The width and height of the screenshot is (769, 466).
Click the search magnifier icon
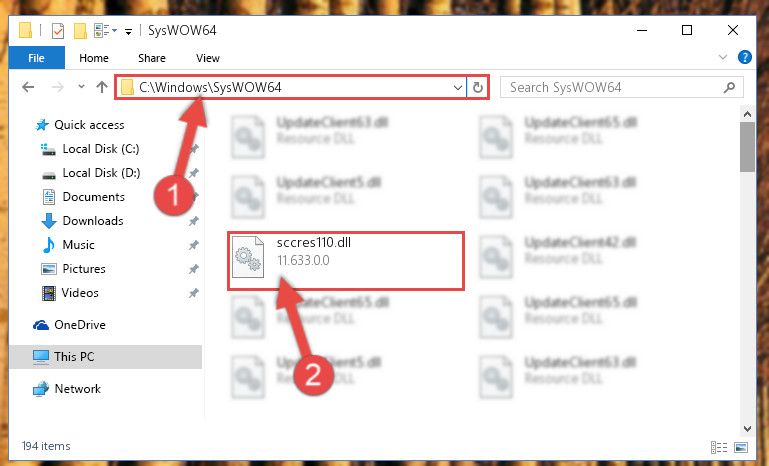click(729, 87)
